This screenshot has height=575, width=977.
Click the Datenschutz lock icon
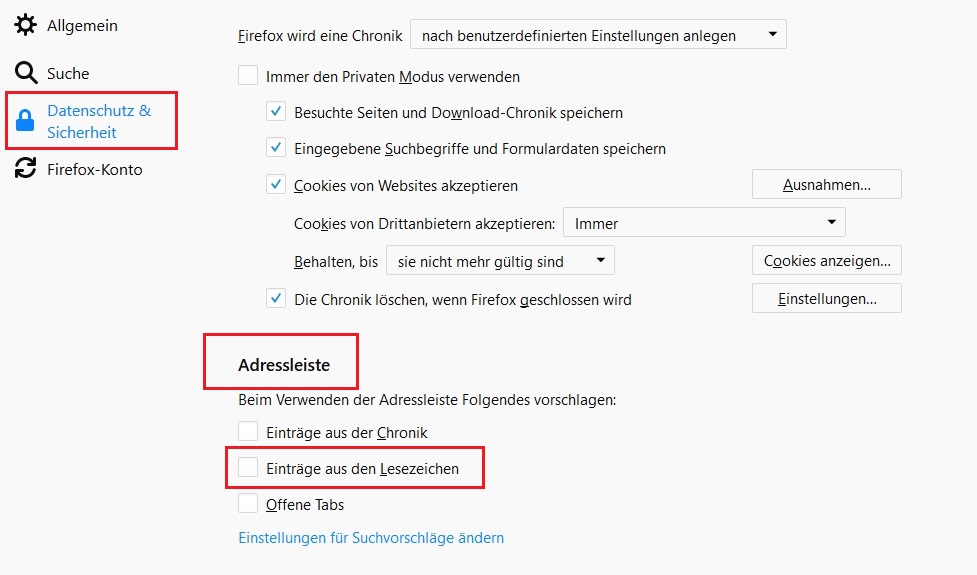click(x=25, y=122)
